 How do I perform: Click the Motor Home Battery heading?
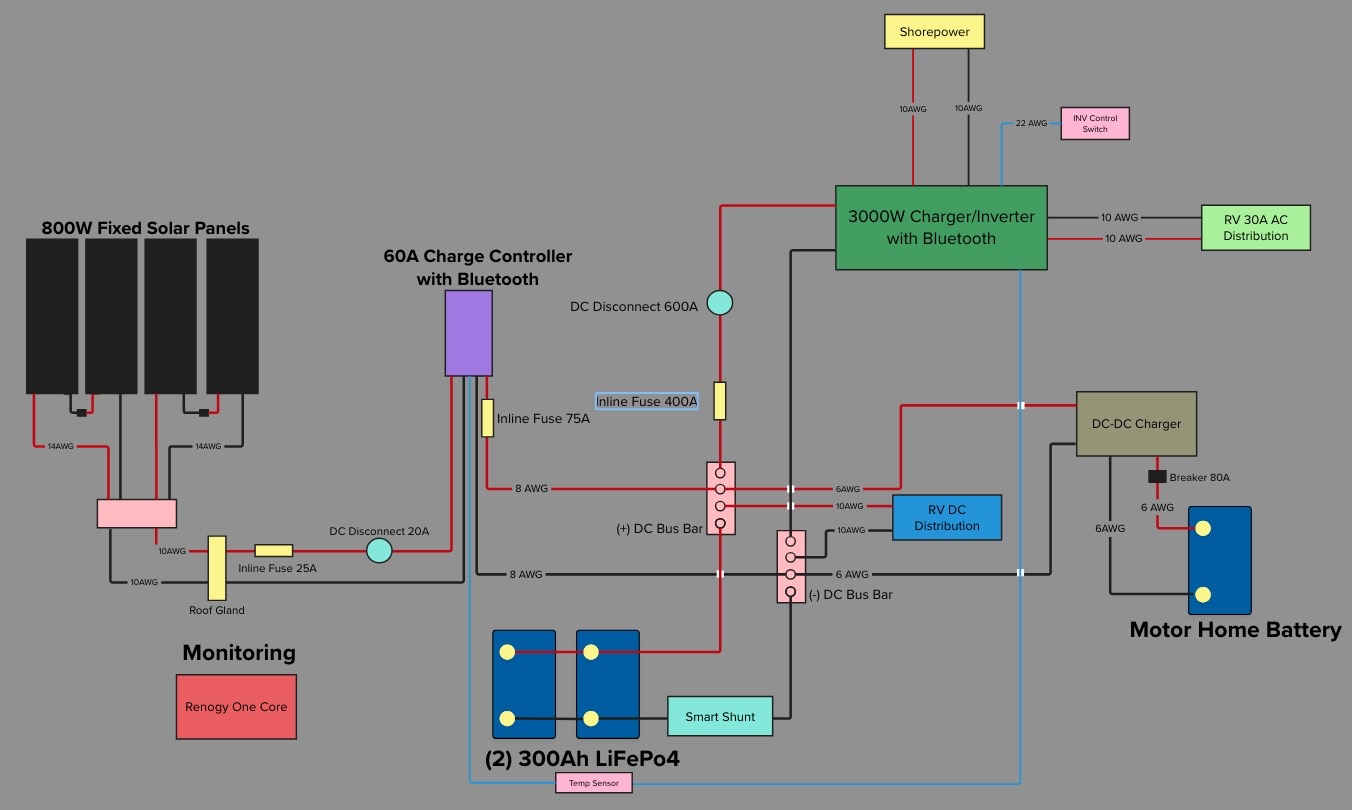pos(1235,630)
